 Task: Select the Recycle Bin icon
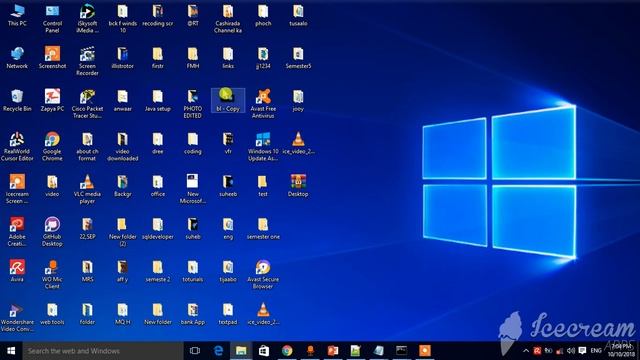tap(17, 100)
